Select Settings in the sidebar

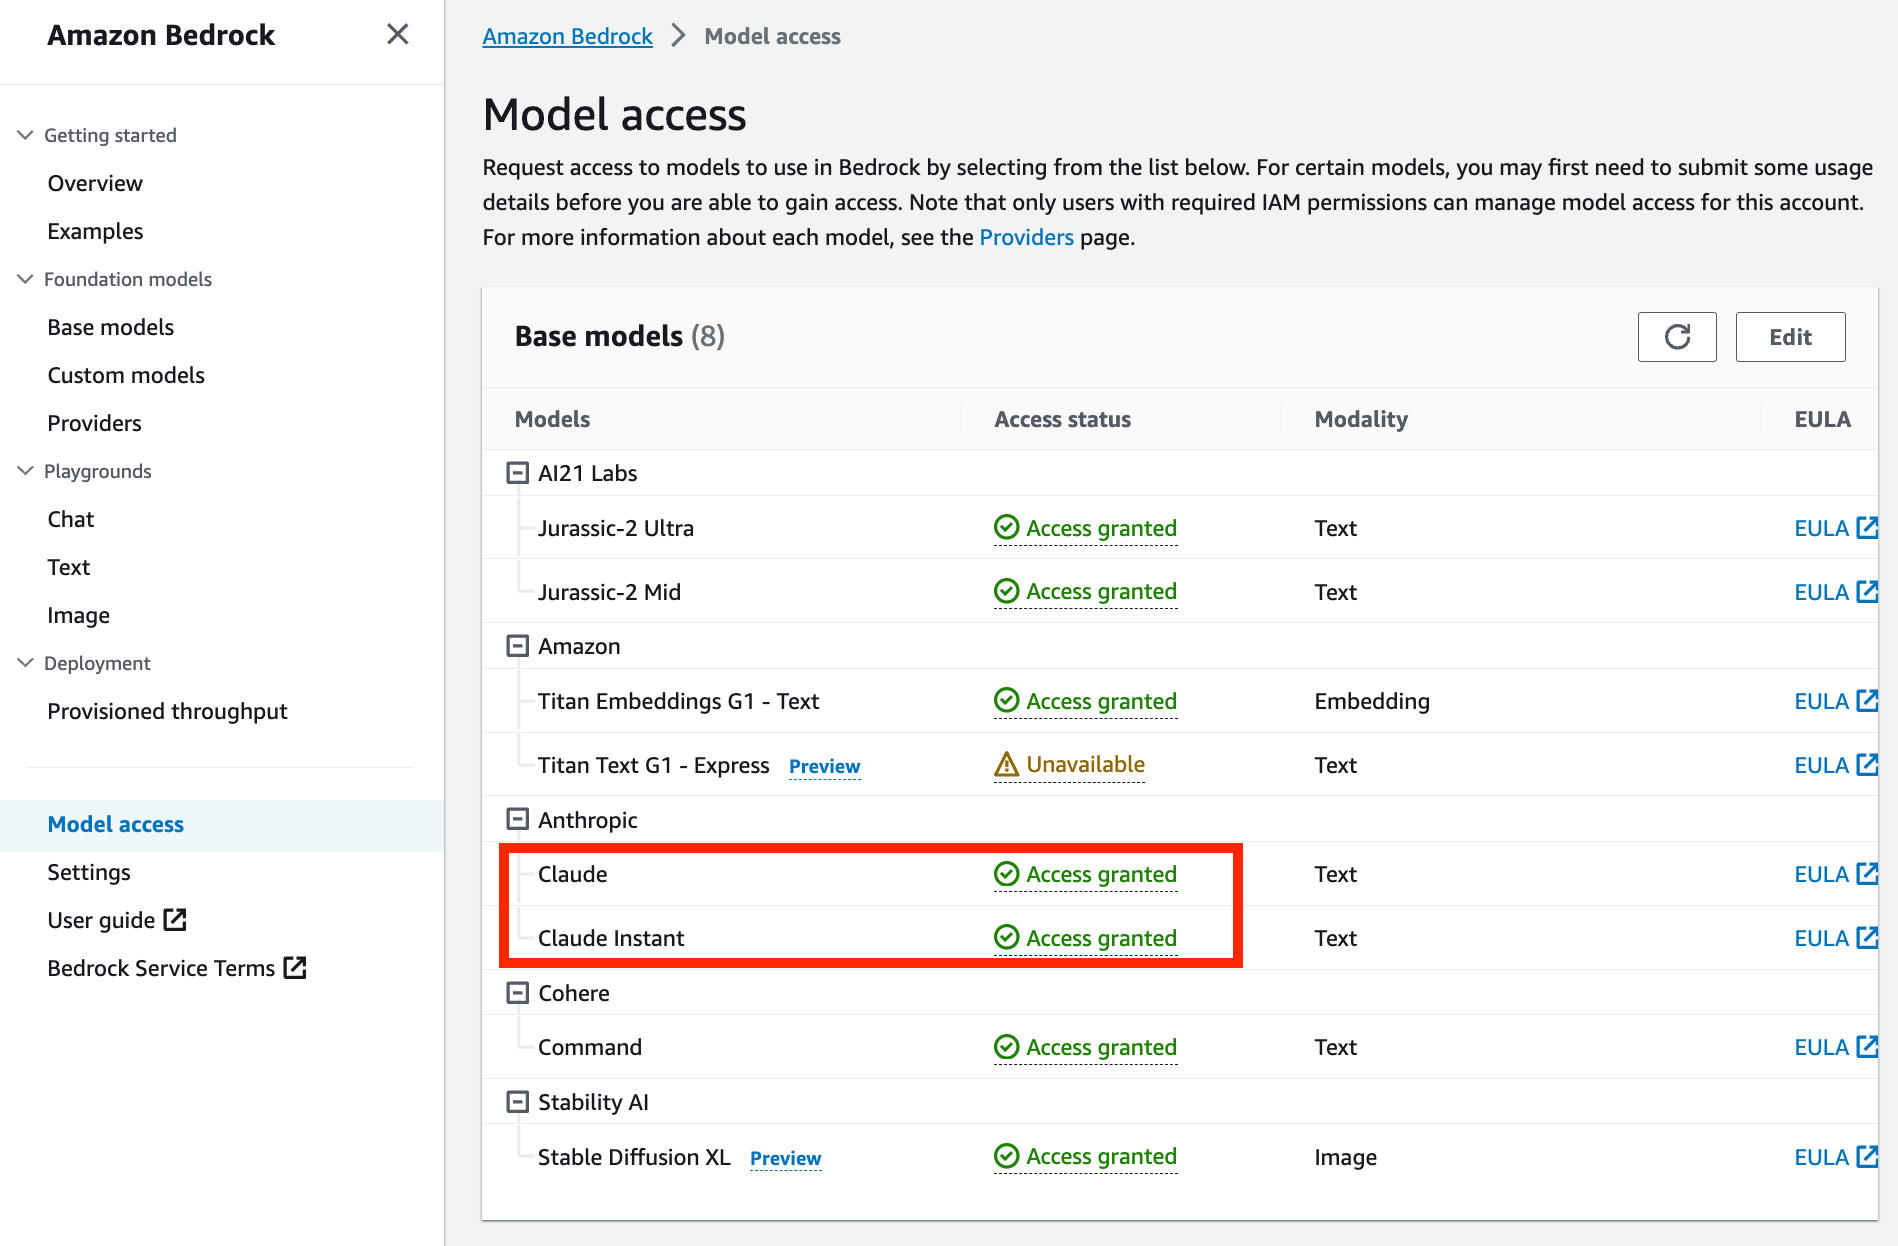tap(88, 871)
